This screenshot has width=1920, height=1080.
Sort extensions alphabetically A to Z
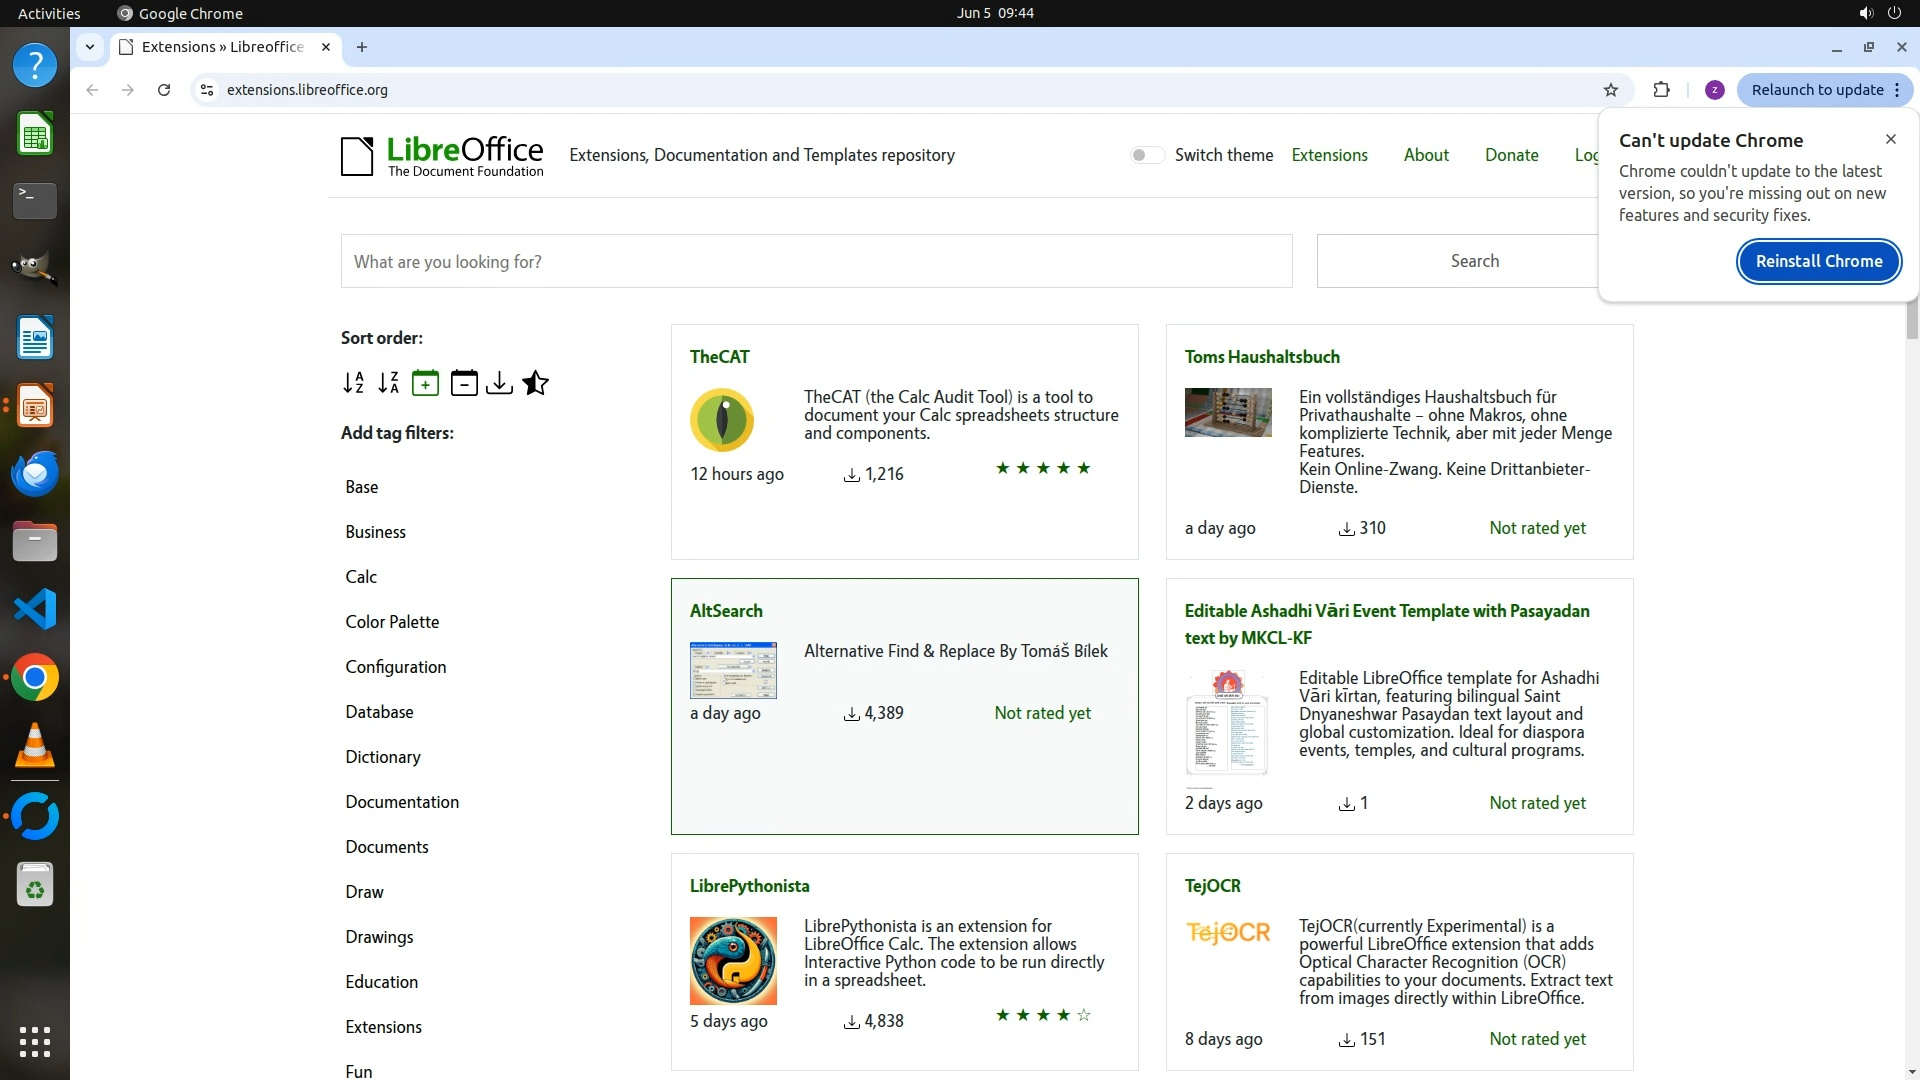pyautogui.click(x=353, y=383)
